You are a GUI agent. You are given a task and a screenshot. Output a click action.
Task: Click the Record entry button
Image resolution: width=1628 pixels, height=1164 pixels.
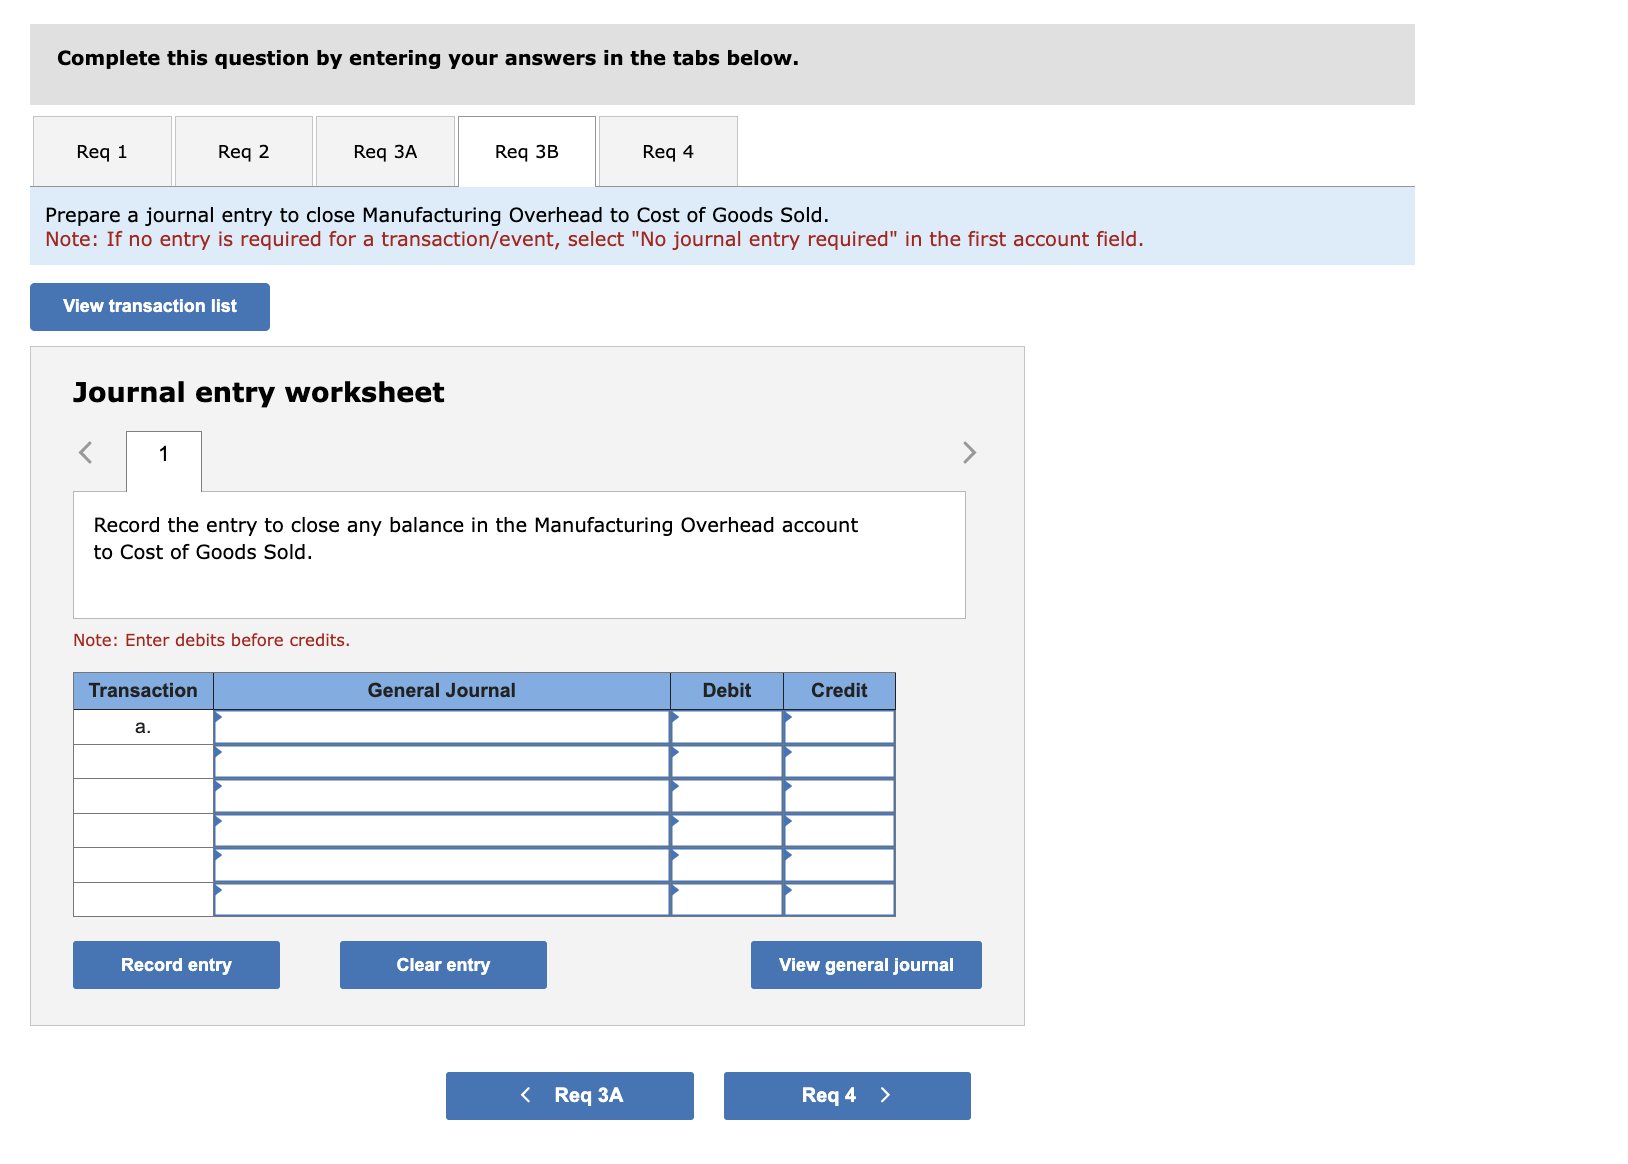[x=175, y=964]
